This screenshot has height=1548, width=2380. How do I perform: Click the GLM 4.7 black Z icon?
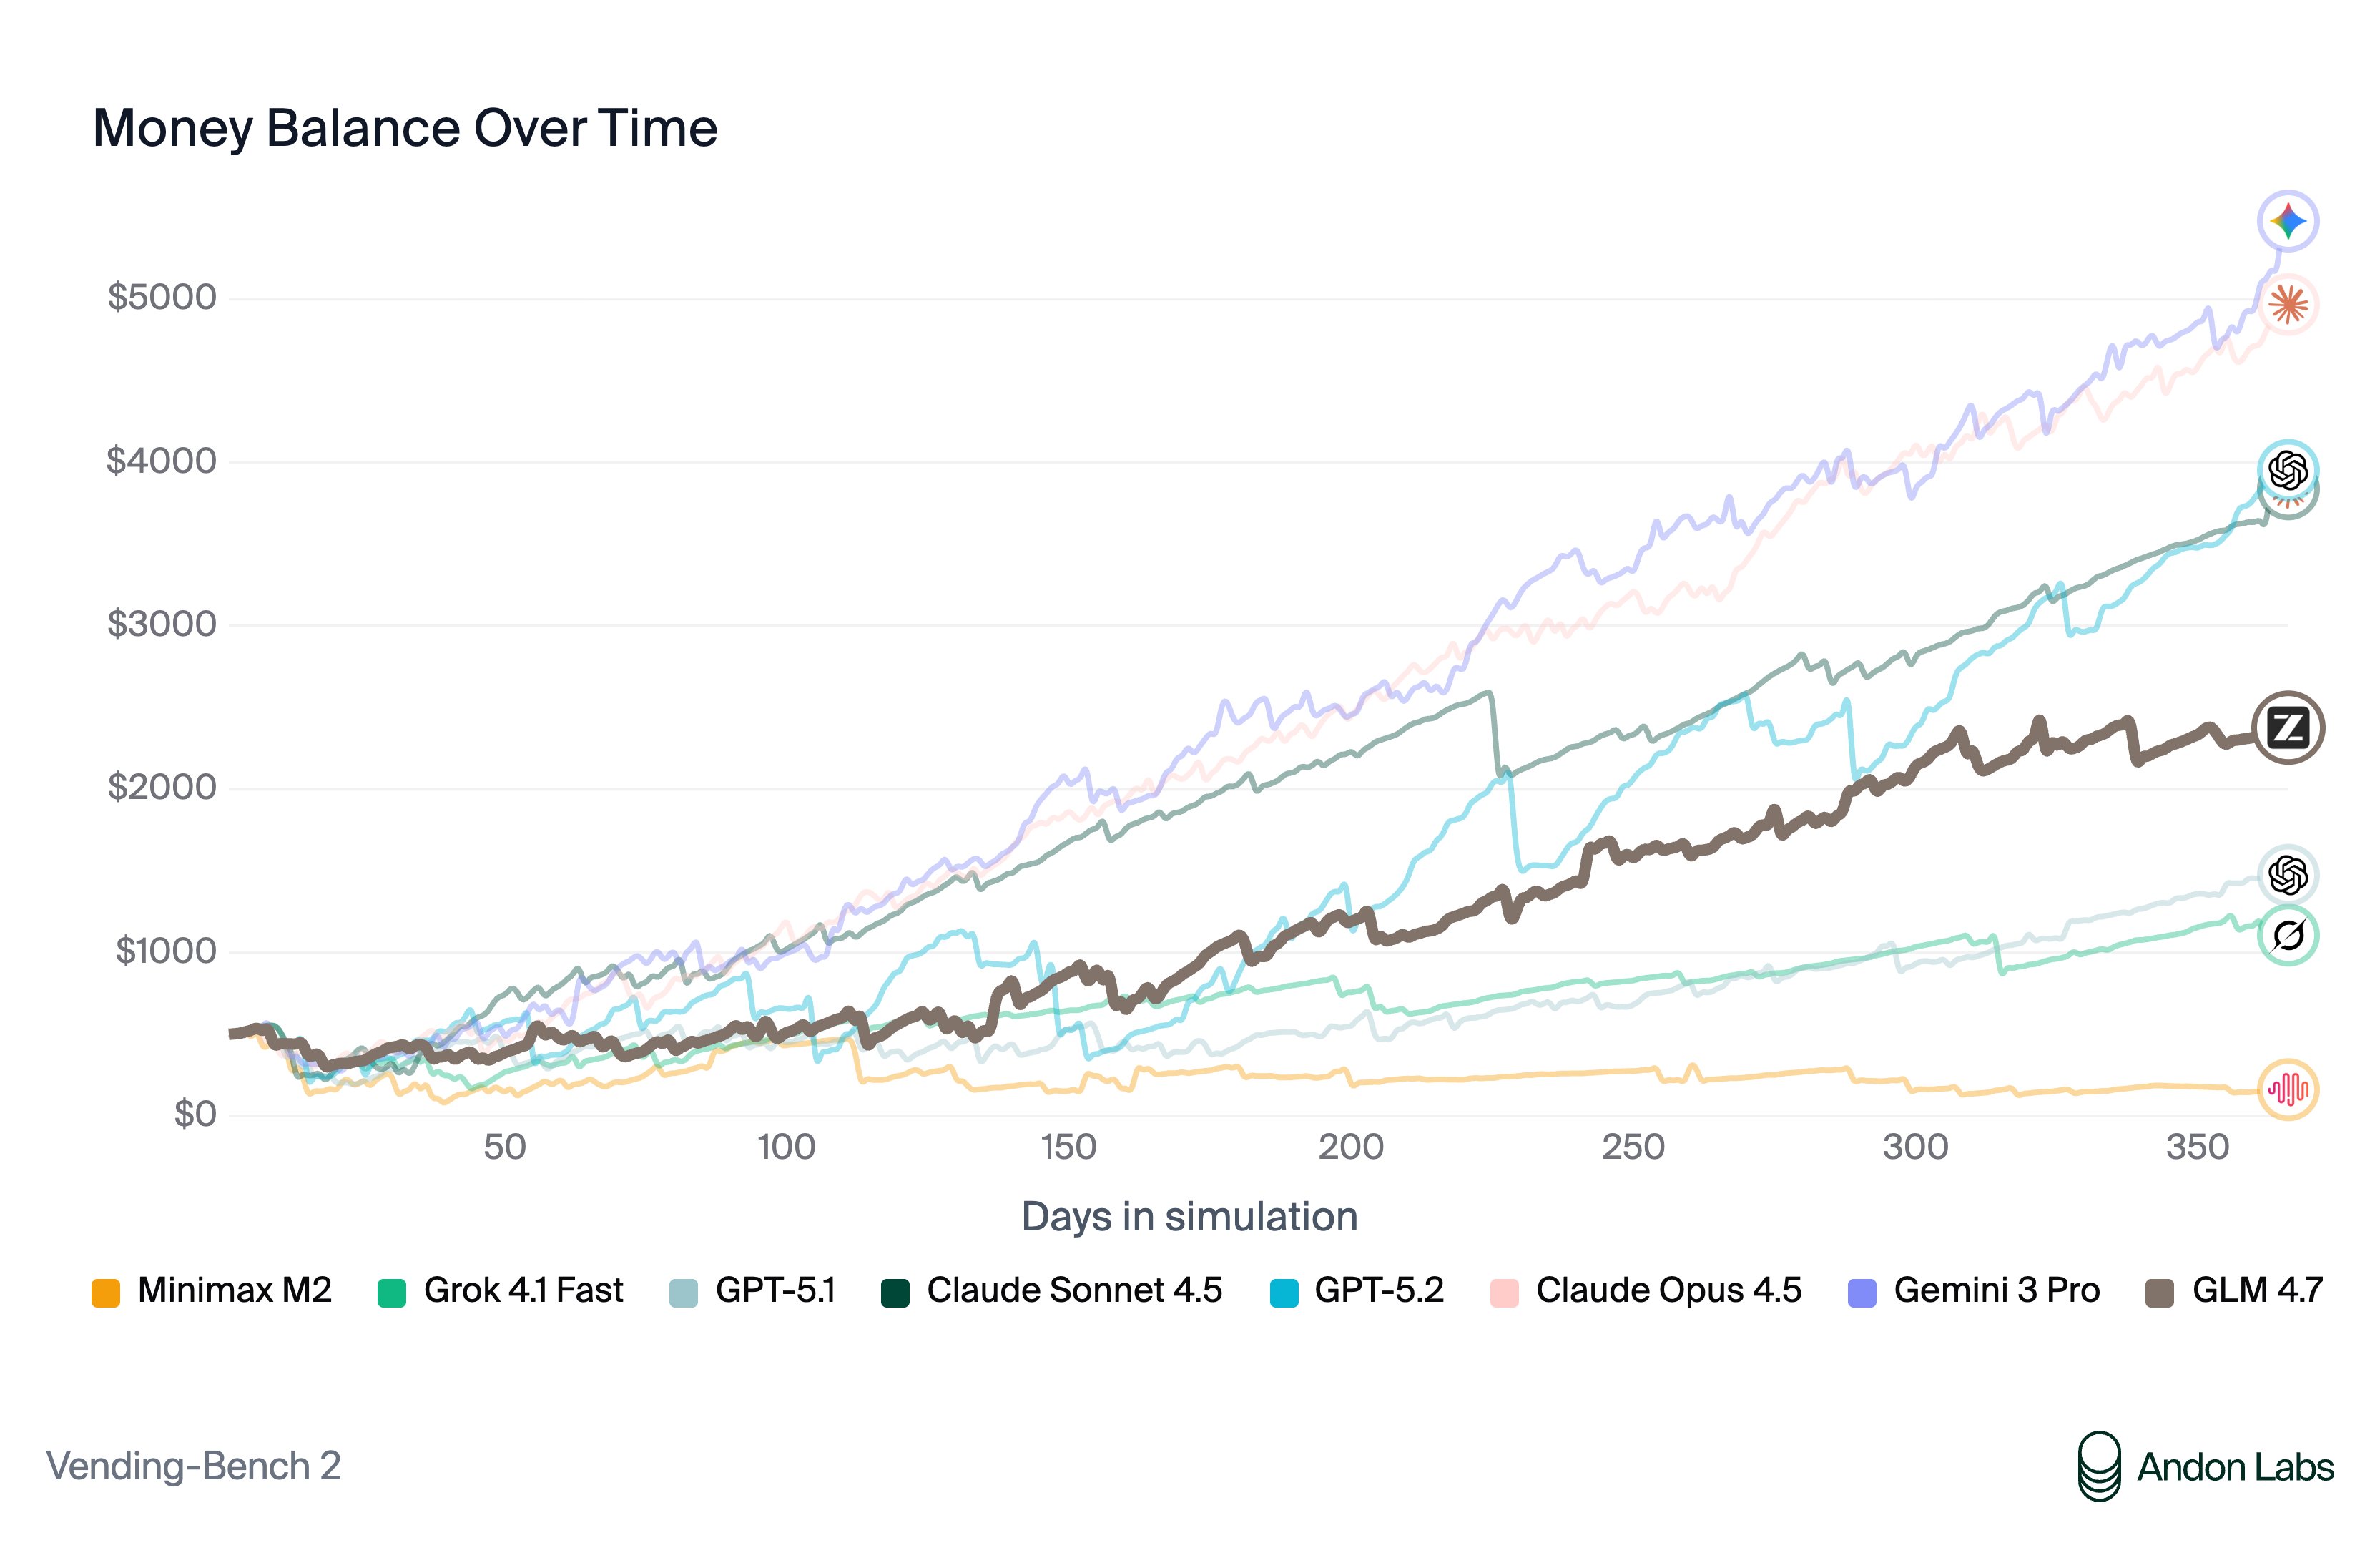click(x=2287, y=727)
